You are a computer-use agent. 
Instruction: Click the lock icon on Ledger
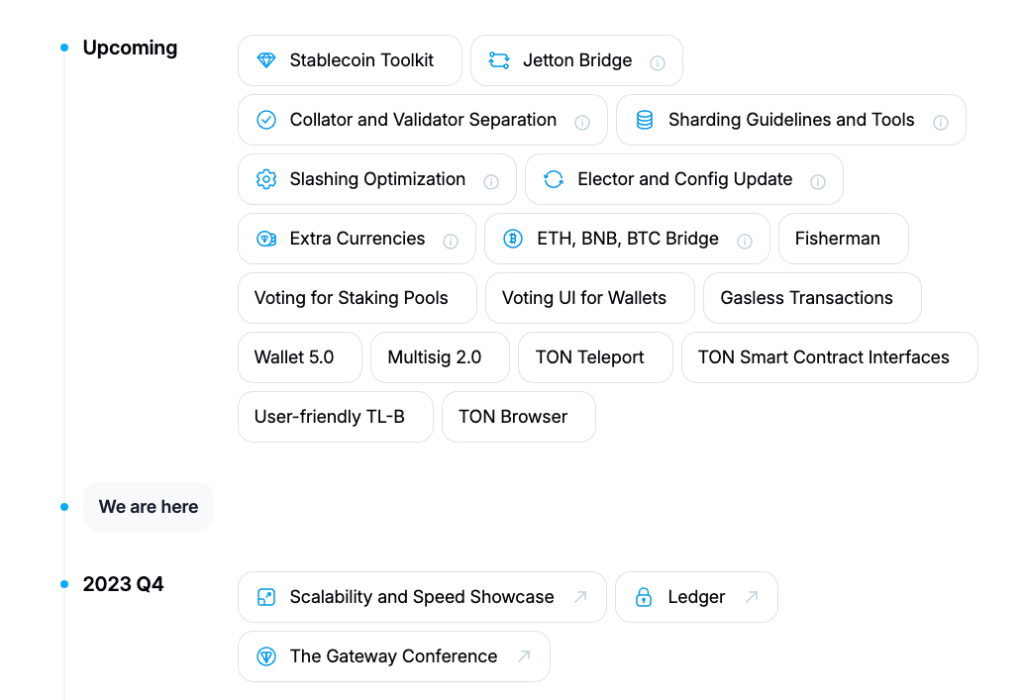coord(644,597)
